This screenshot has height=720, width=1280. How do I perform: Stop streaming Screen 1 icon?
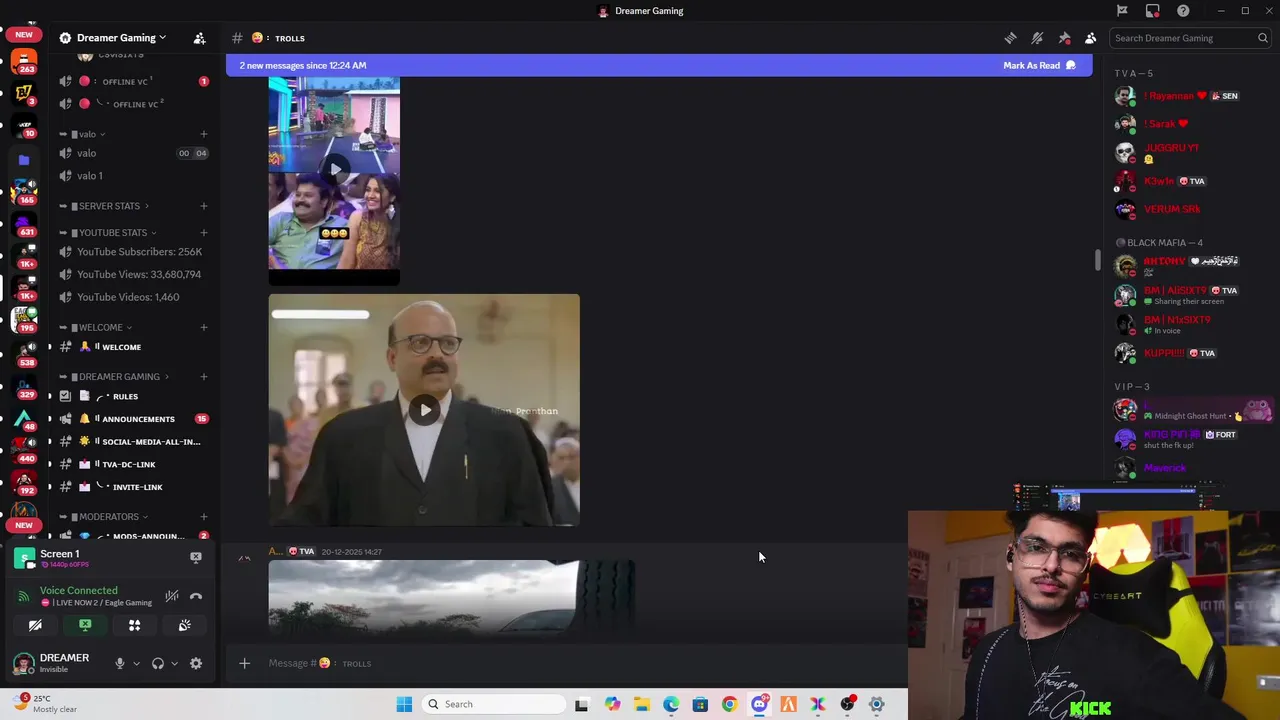click(x=196, y=557)
